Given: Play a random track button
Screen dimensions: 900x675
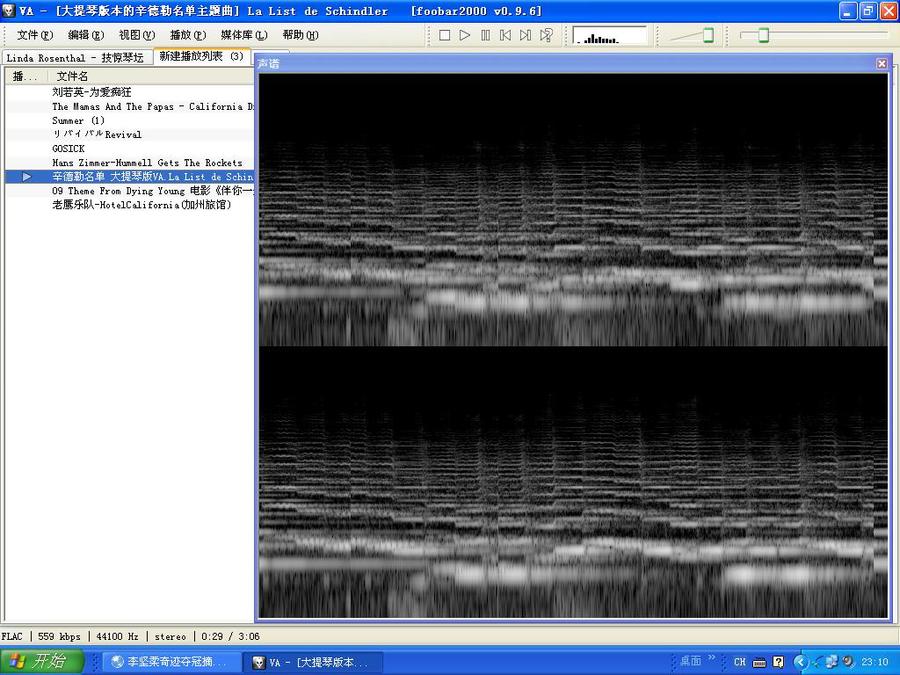Looking at the screenshot, I should [x=546, y=36].
